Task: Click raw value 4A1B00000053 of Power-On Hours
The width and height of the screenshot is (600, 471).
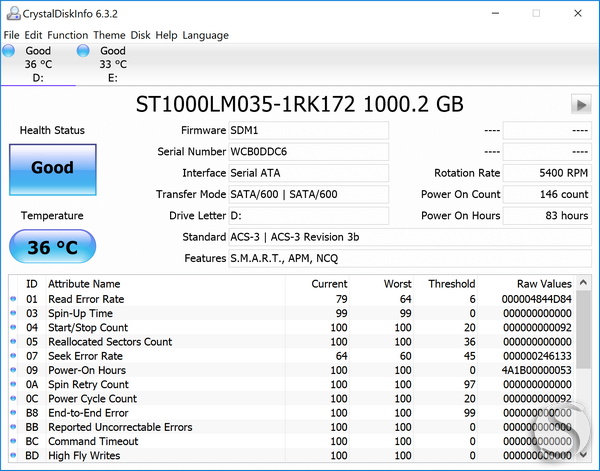Action: pyautogui.click(x=536, y=370)
